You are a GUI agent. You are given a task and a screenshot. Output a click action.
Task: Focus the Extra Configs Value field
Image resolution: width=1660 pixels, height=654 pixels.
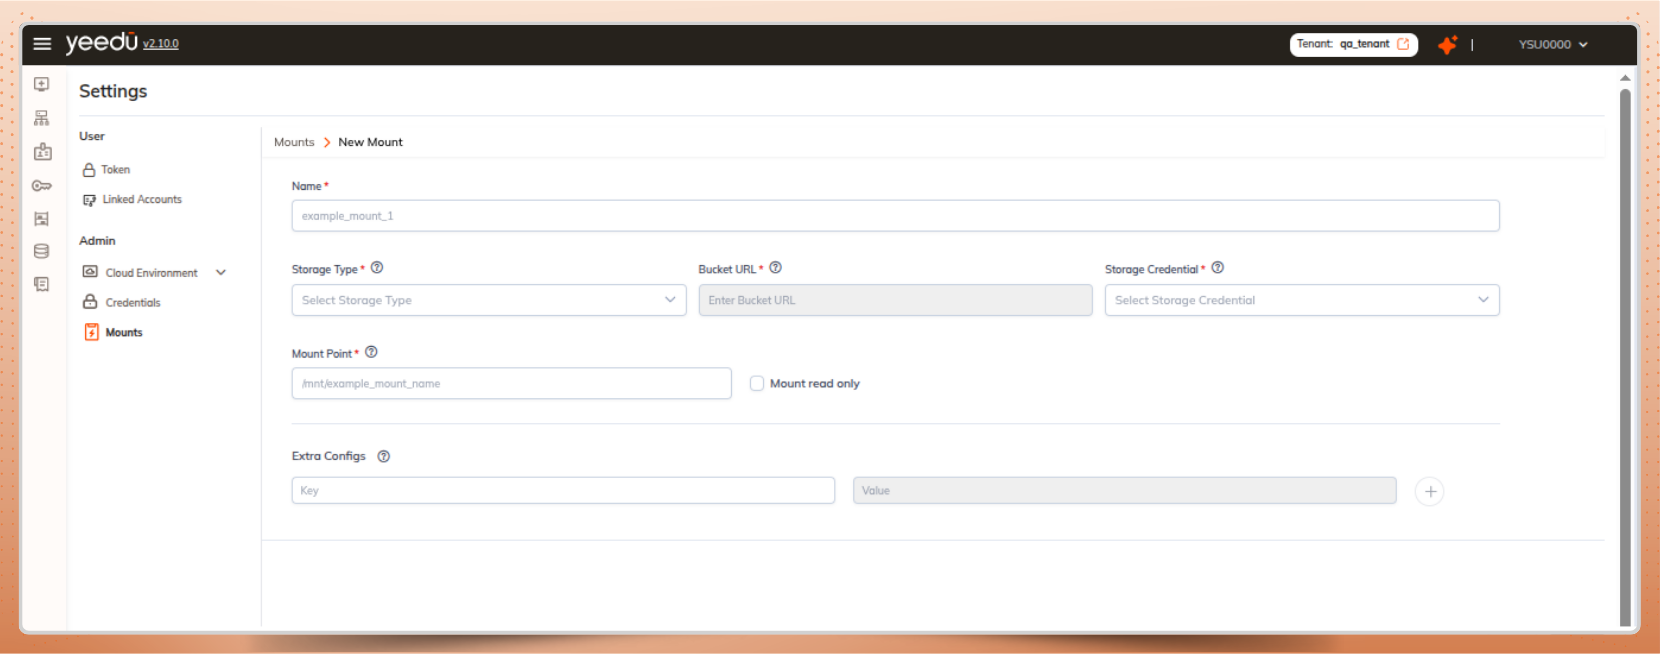(x=1124, y=490)
